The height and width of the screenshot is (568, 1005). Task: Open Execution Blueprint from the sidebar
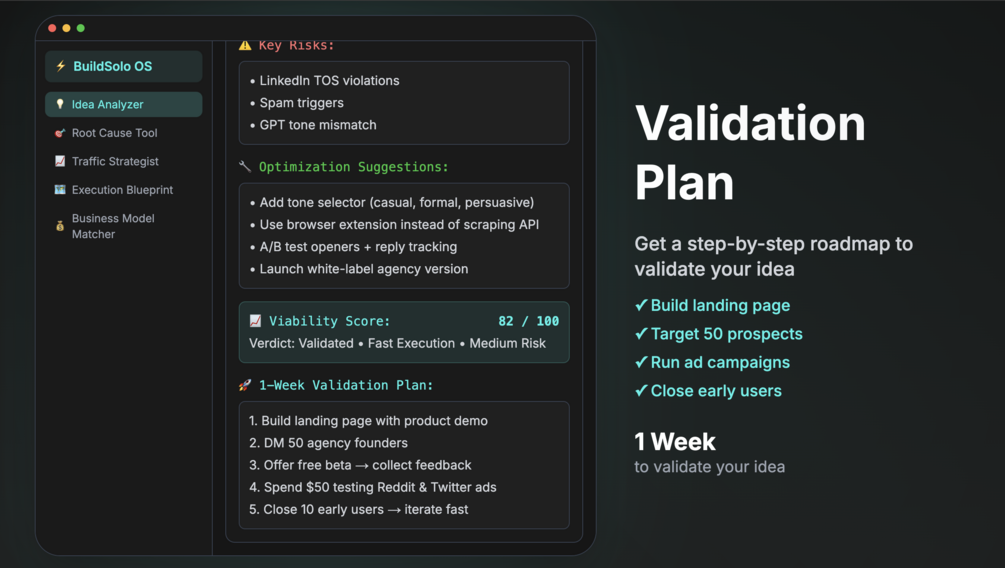124,190
